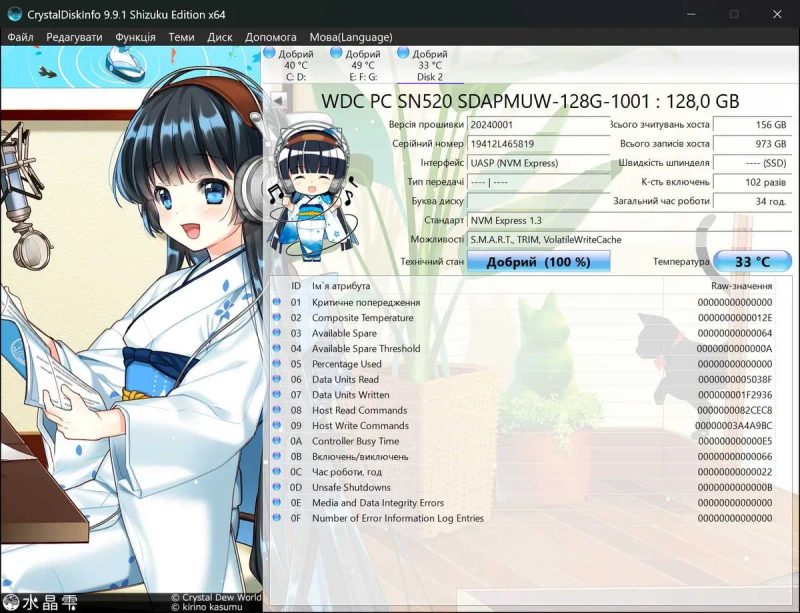This screenshot has height=613, width=800.
Task: Click the drive title WDC PC SN520
Action: coord(530,101)
